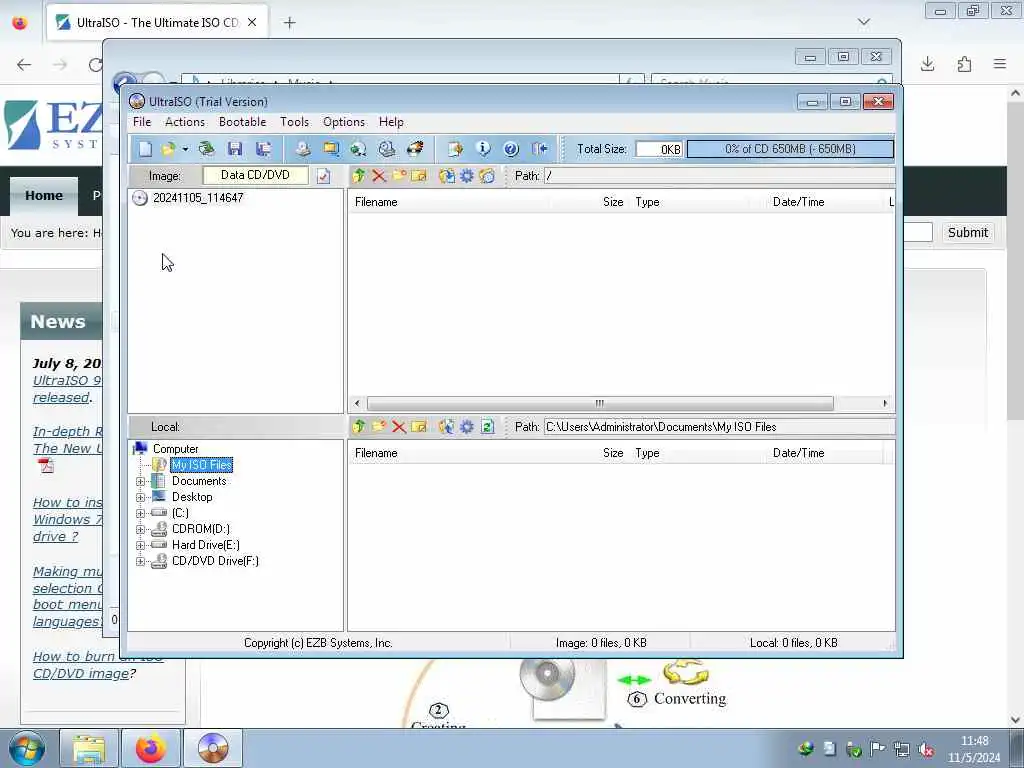
Task: Expand the Desktop tree node
Action: (x=140, y=498)
